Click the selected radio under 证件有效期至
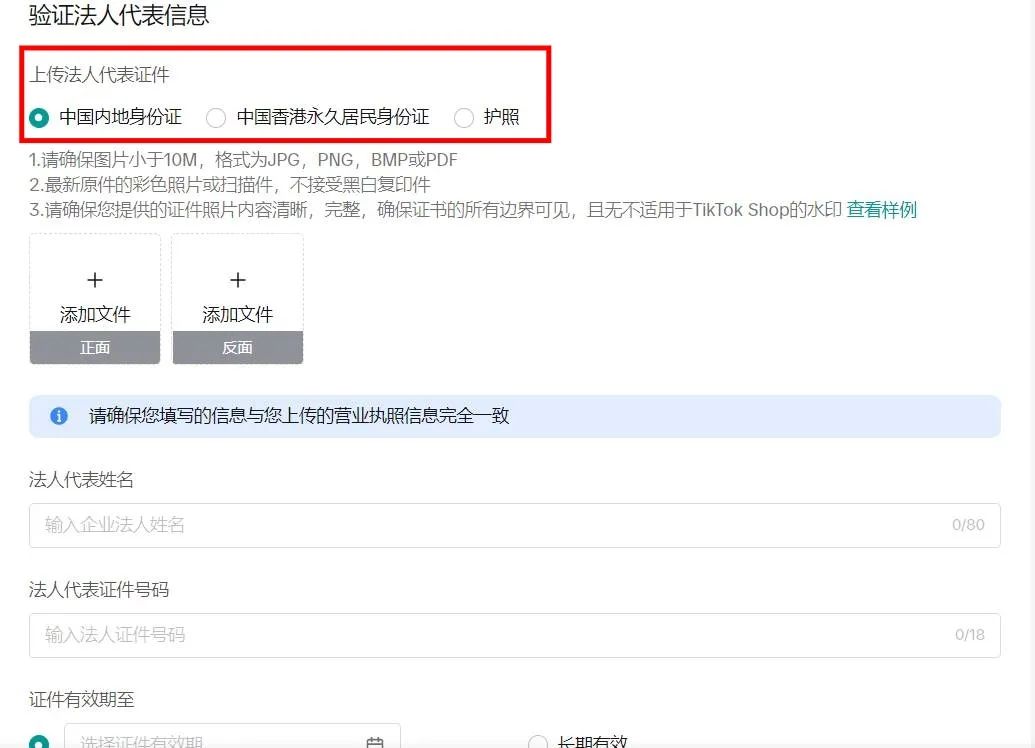The width and height of the screenshot is (1035, 748). pos(40,744)
